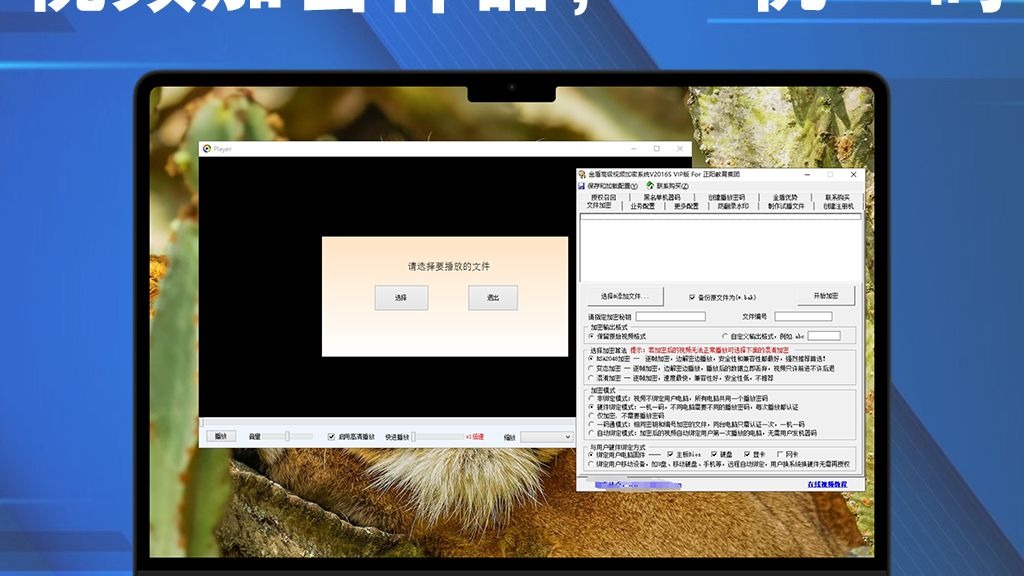Open the 创建注册机 tab
The image size is (1024, 576).
pyautogui.click(x=837, y=205)
